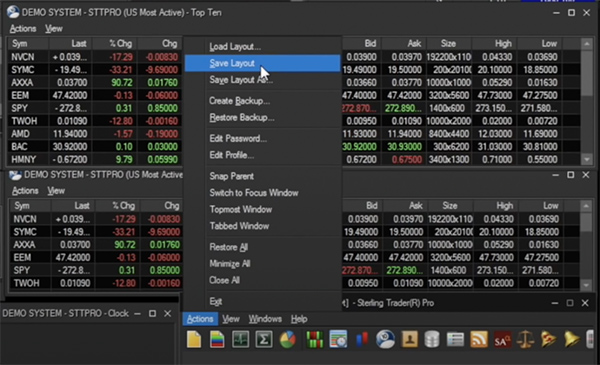Viewport: 600px width, 365px height.
Task: Click the High column header in Top Ten window
Action: pyautogui.click(x=494, y=44)
